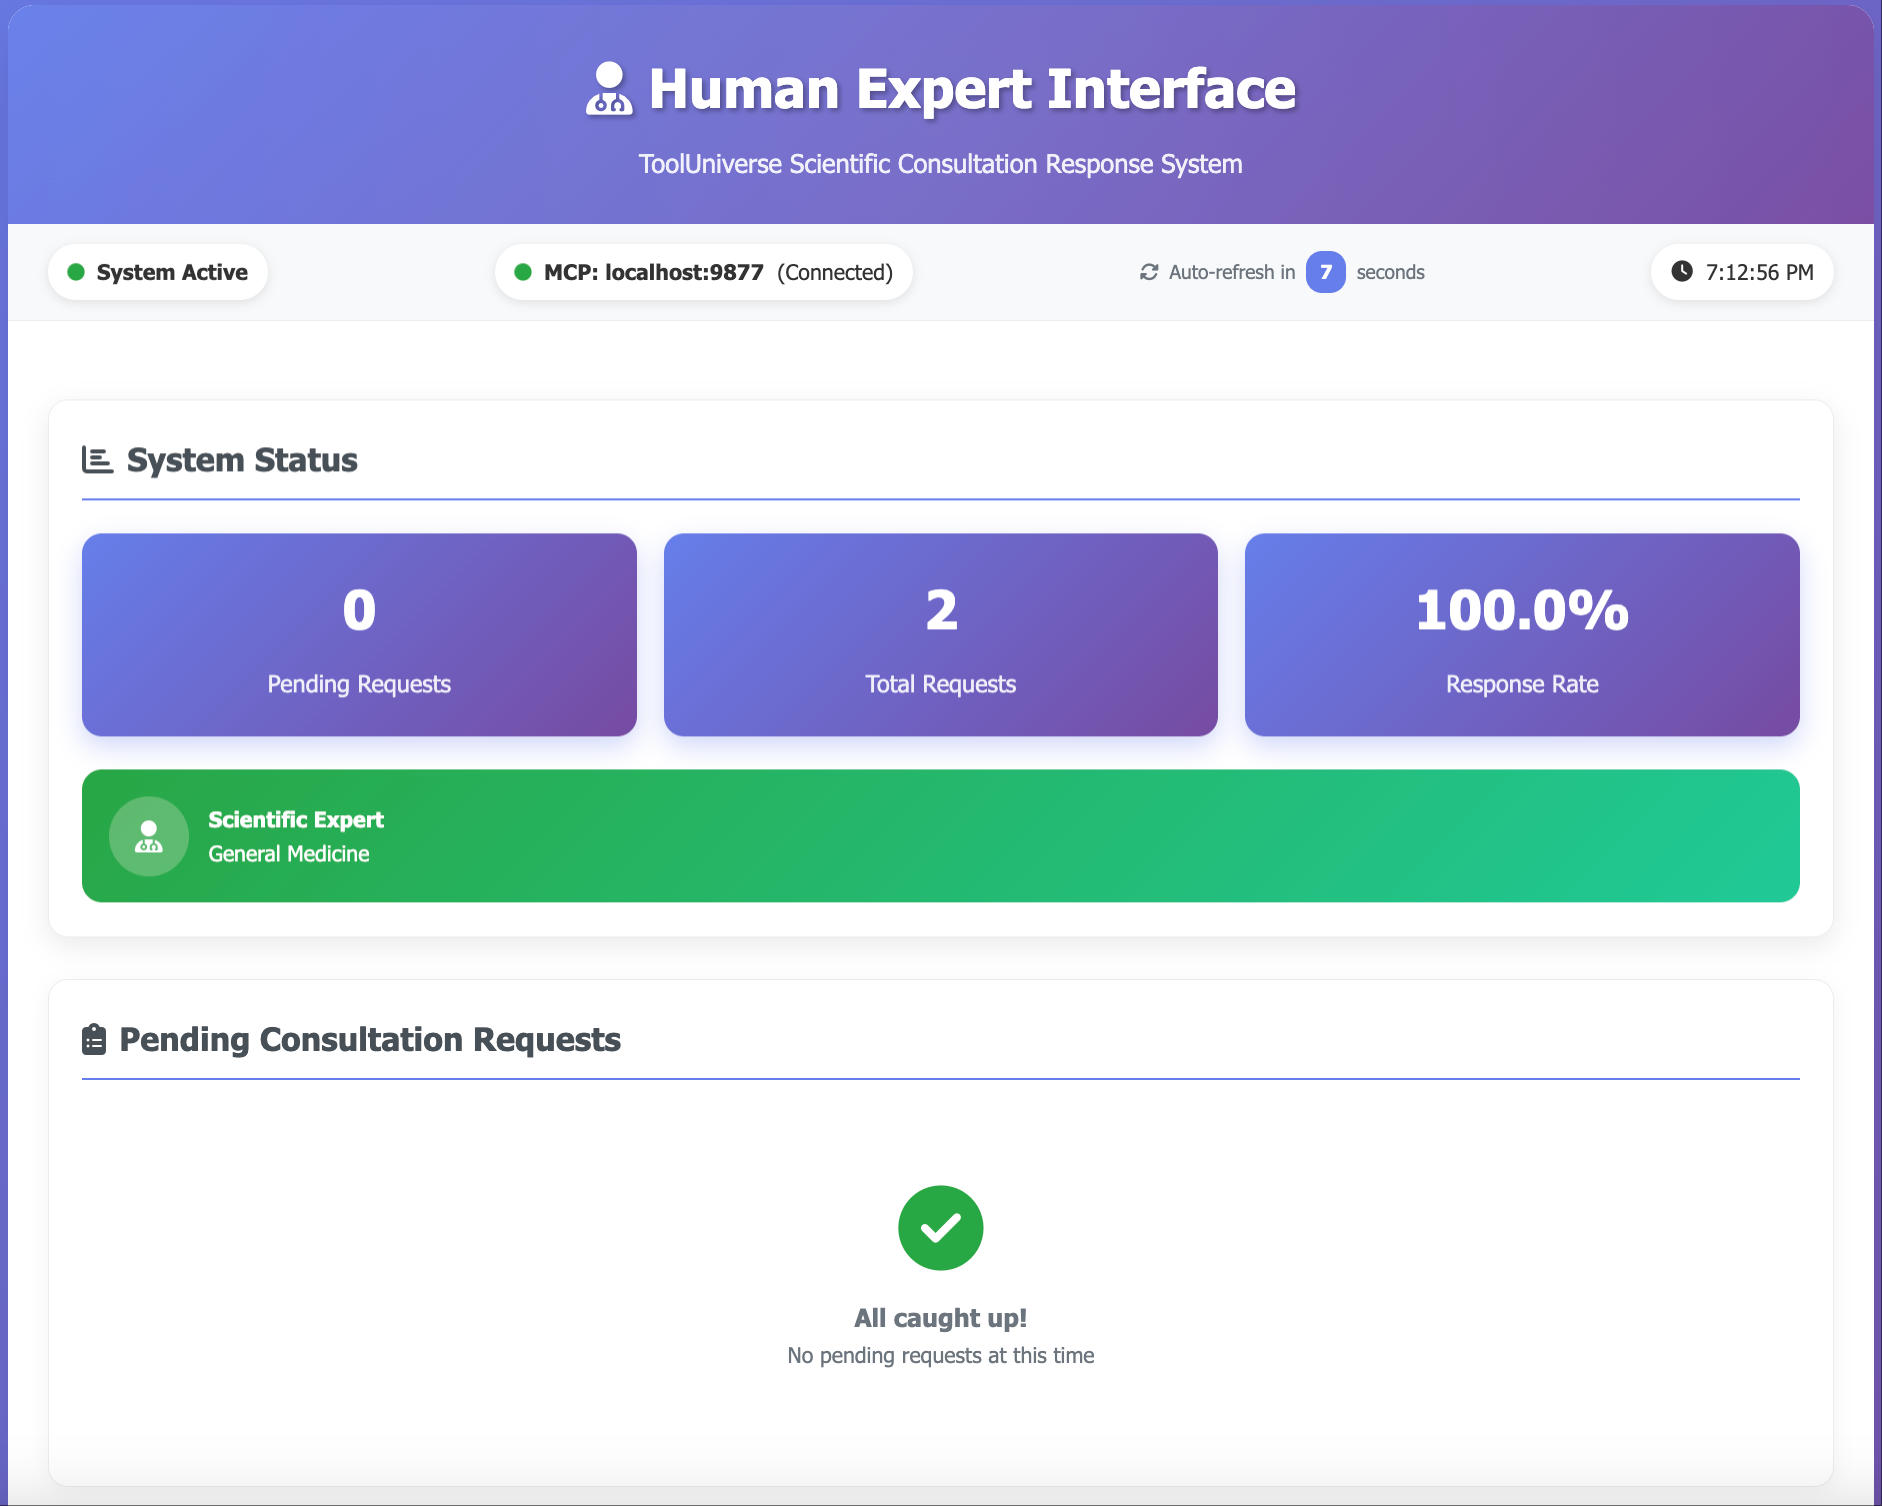Toggle the MCP Connected status pill
Viewport: 1882px width, 1506px height.
(x=703, y=271)
